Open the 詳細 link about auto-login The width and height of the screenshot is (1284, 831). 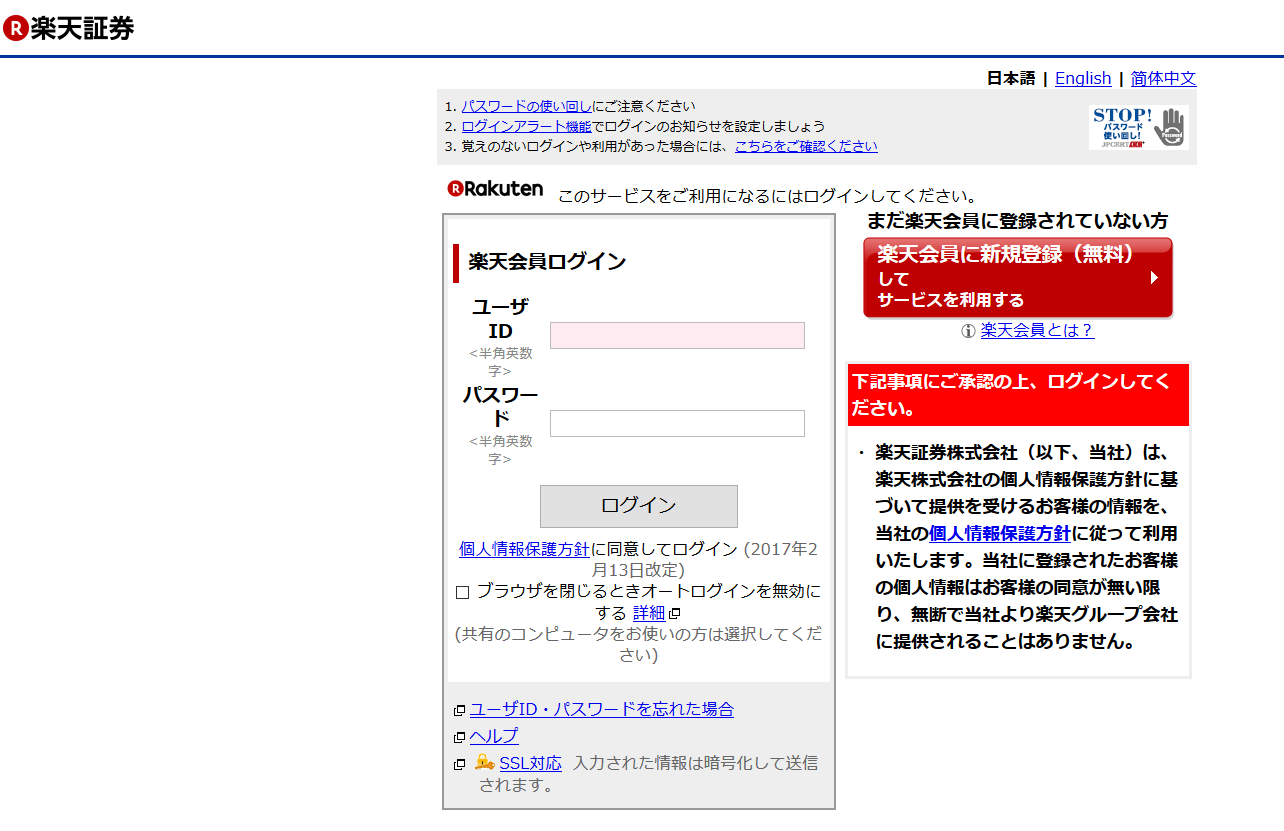point(649,613)
